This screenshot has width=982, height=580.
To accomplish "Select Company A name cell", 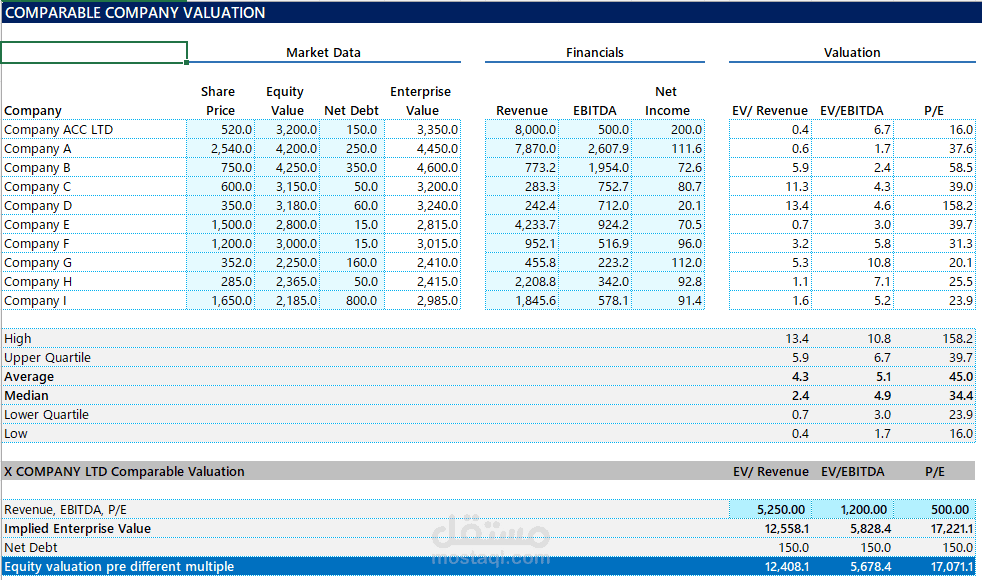I will point(94,148).
